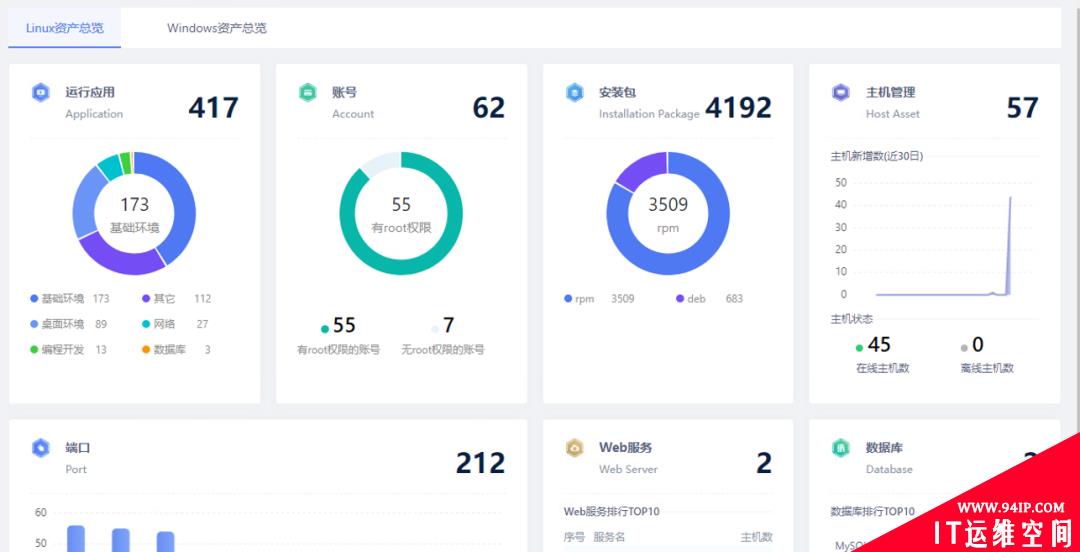1080x552 pixels.
Task: Click the Web服务 server icon
Action: pyautogui.click(x=574, y=448)
